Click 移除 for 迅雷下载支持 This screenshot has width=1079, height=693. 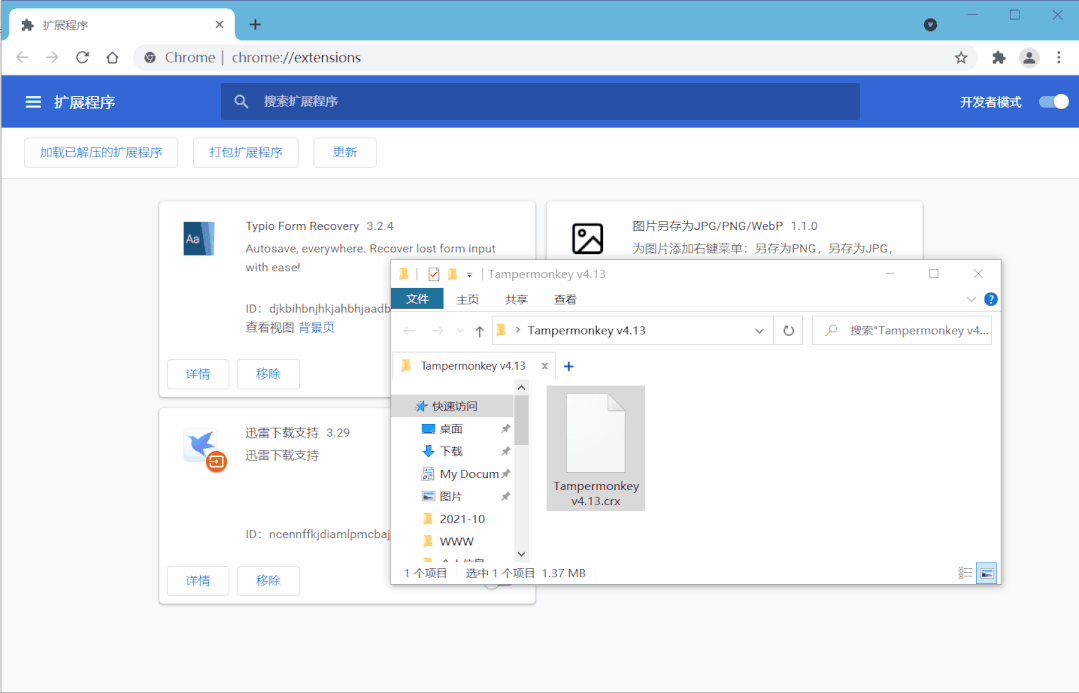pyautogui.click(x=268, y=581)
